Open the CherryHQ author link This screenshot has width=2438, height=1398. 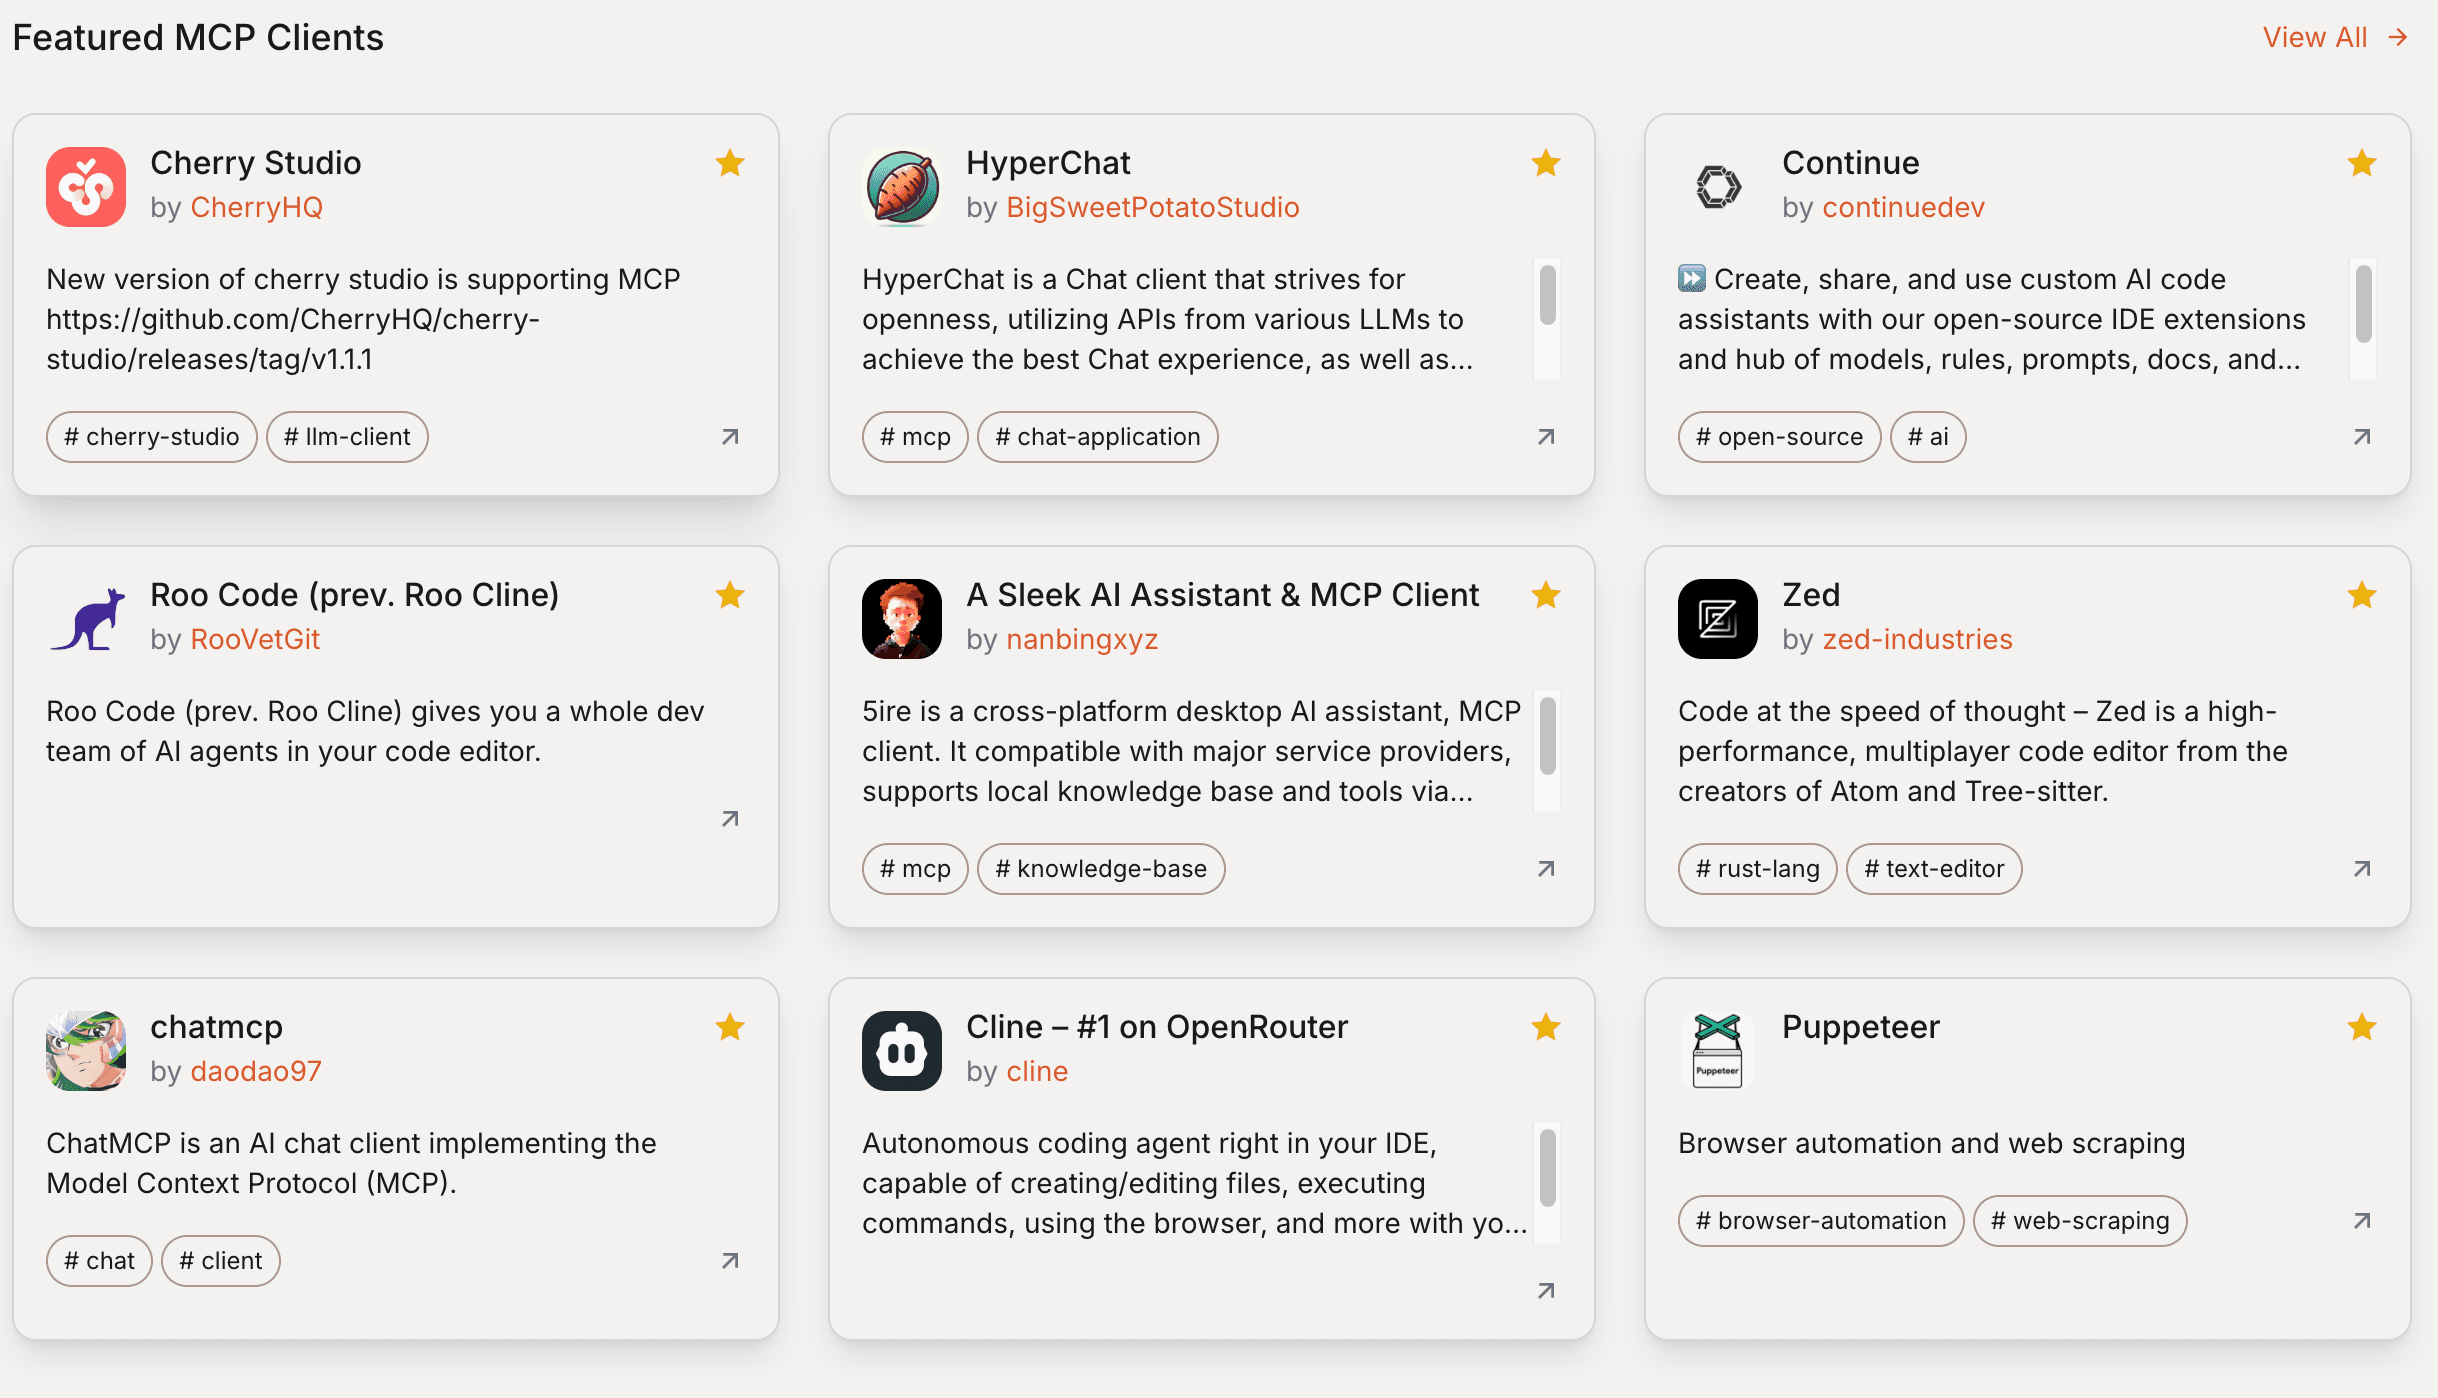pyautogui.click(x=257, y=207)
